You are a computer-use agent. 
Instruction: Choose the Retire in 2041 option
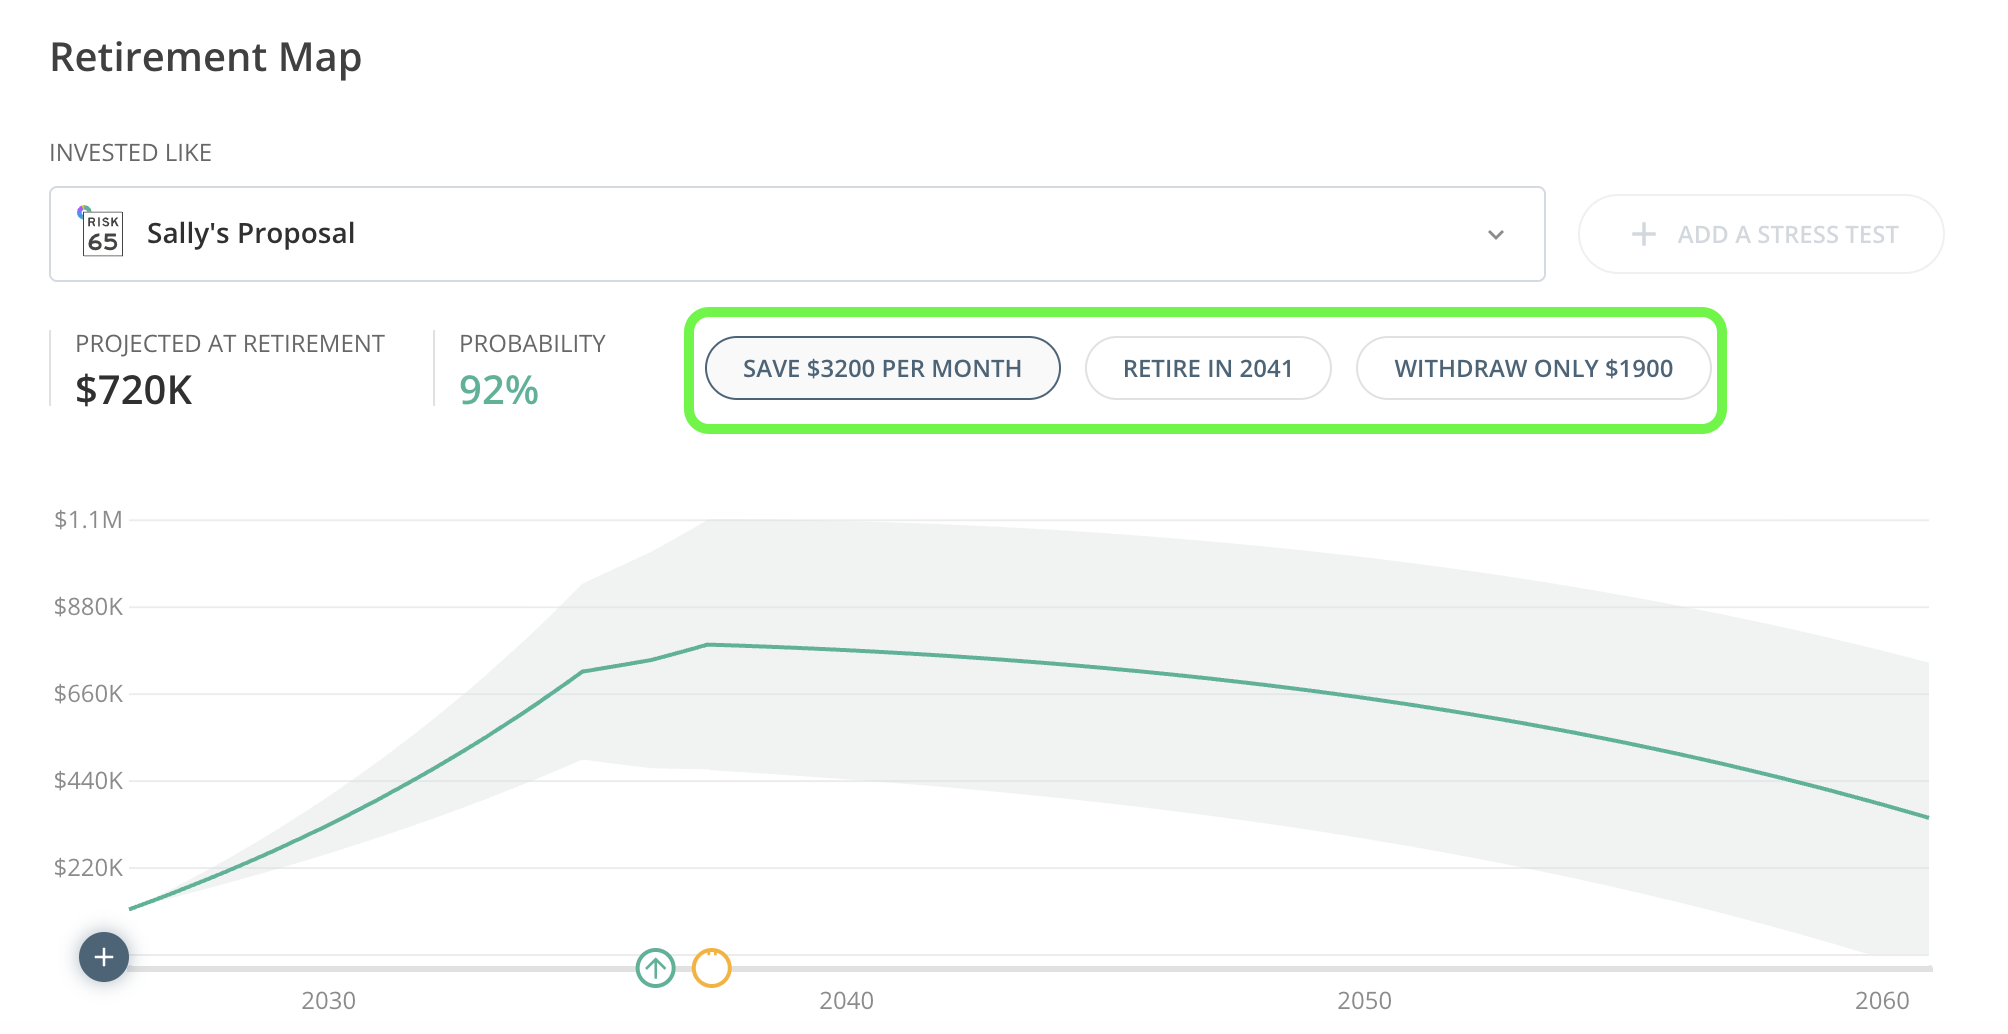coord(1208,368)
